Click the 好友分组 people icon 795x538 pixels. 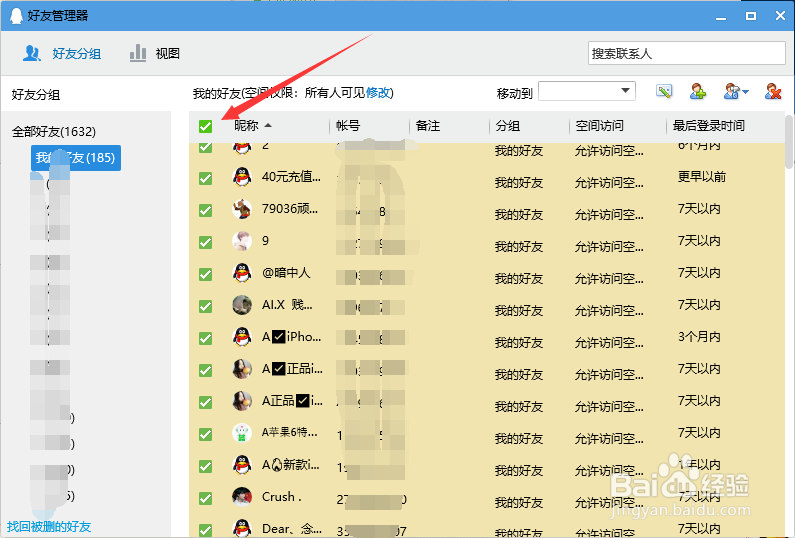31,53
